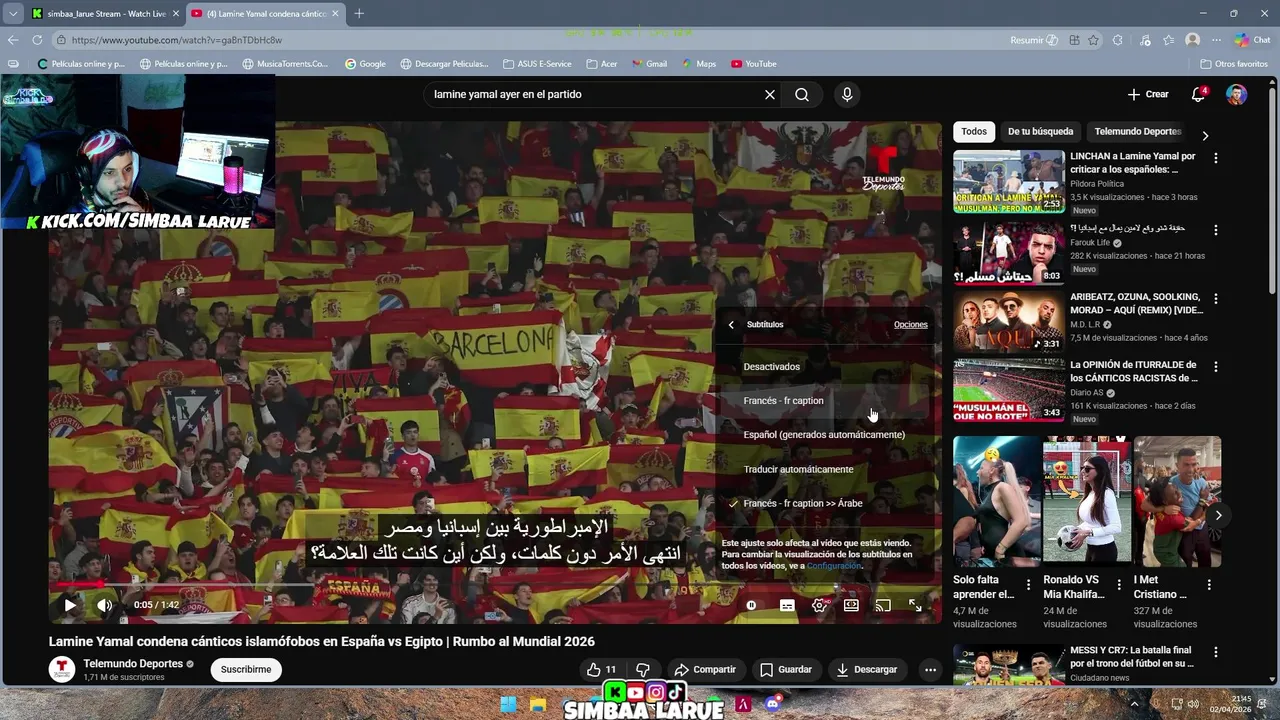Play the video with the play button

tap(70, 605)
